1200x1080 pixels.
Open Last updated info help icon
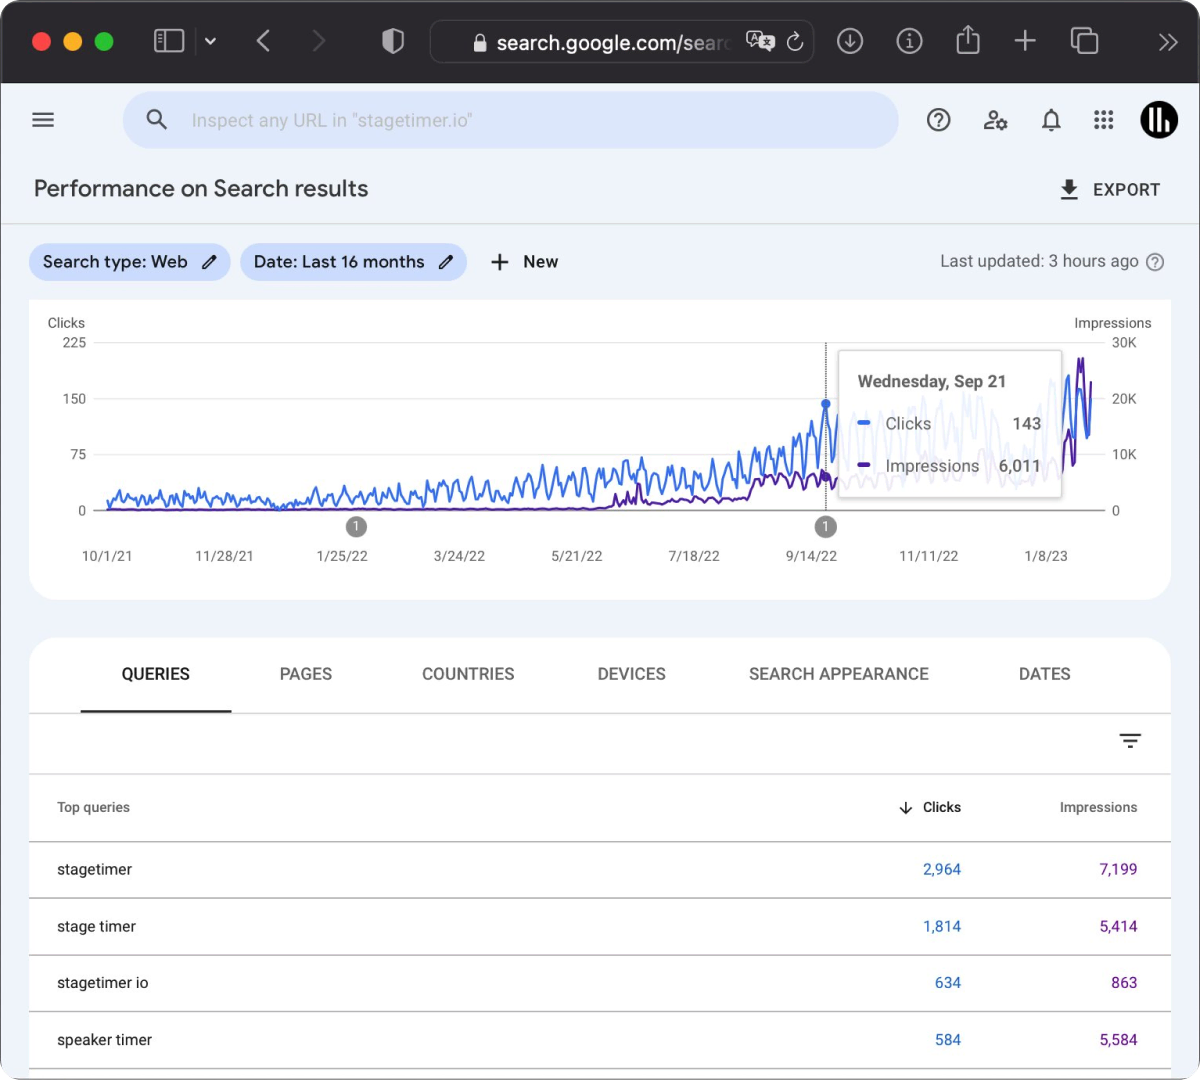click(x=1155, y=262)
